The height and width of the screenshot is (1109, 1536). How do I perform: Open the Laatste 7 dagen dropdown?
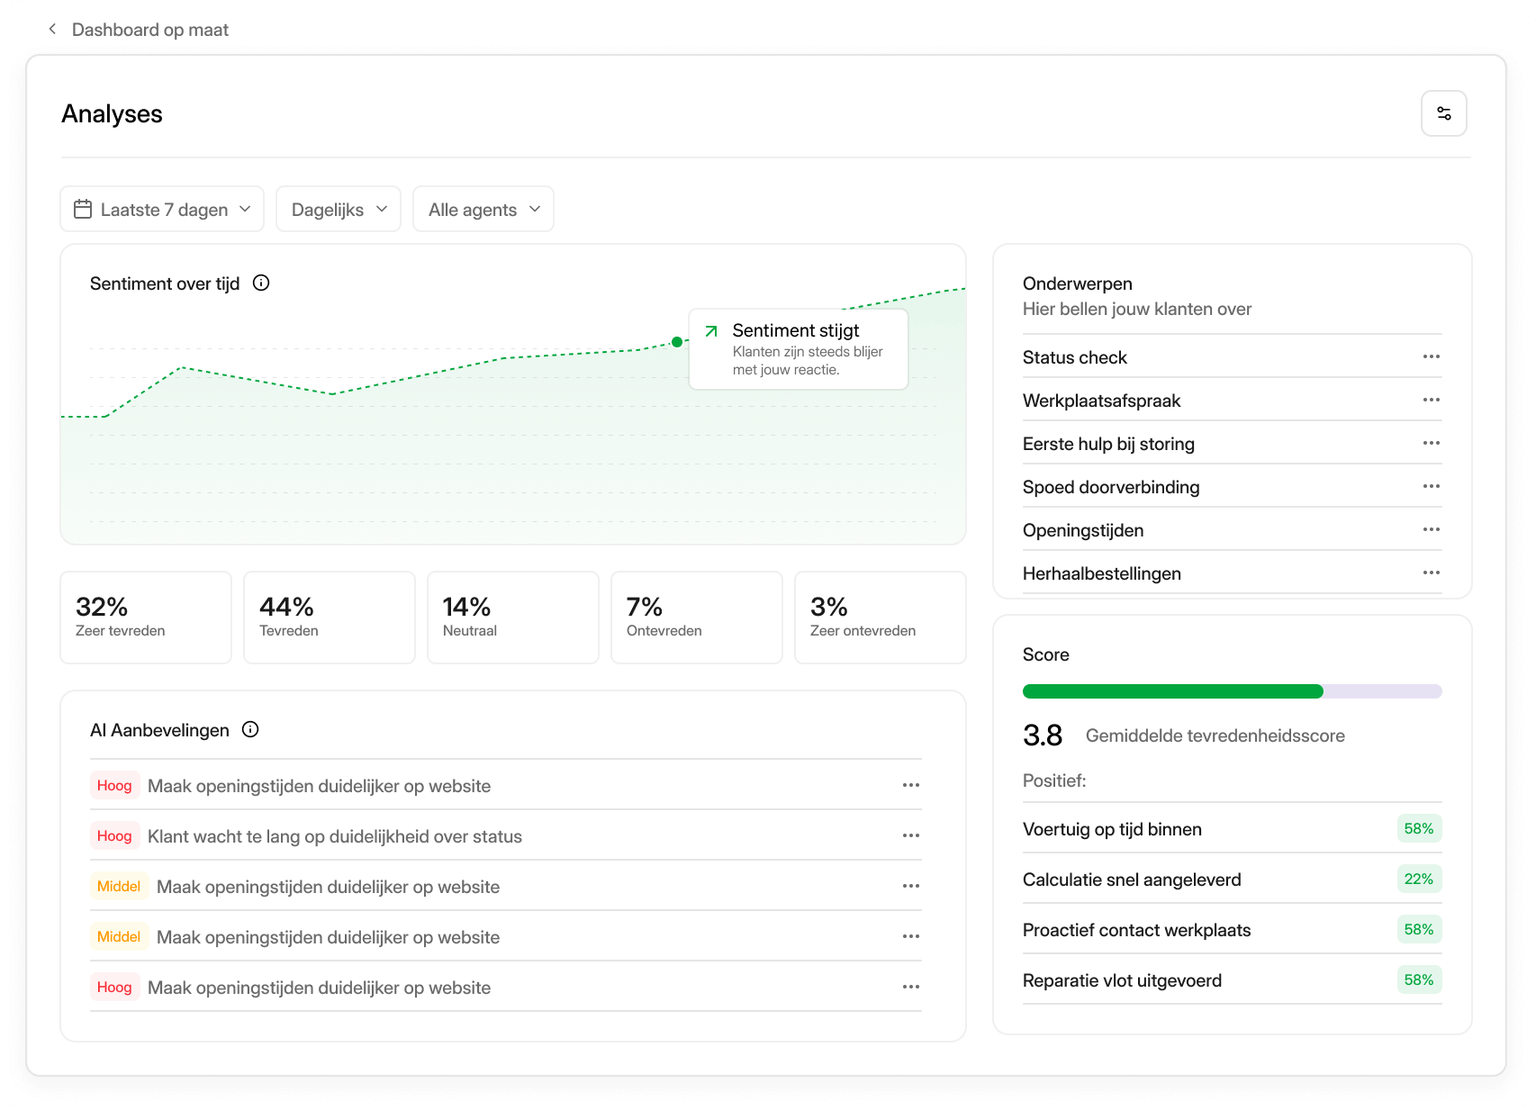pos(161,209)
